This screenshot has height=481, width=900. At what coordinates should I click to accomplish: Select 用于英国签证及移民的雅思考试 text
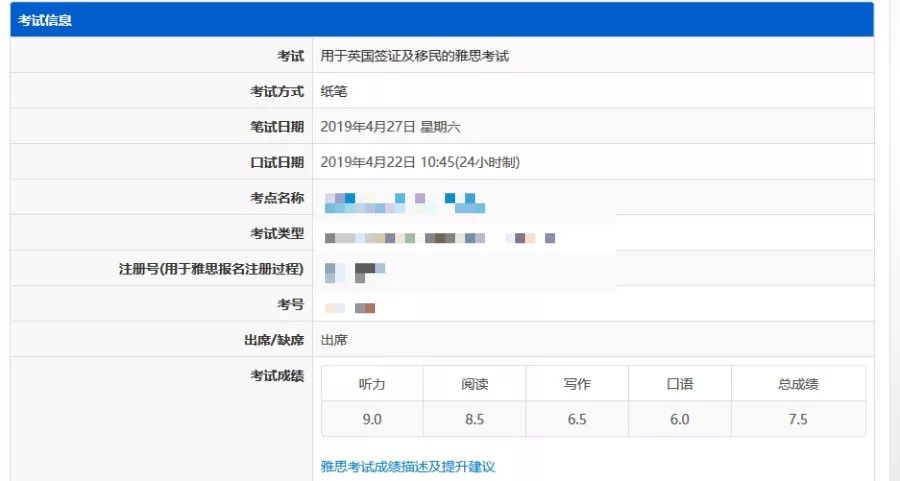[x=414, y=56]
